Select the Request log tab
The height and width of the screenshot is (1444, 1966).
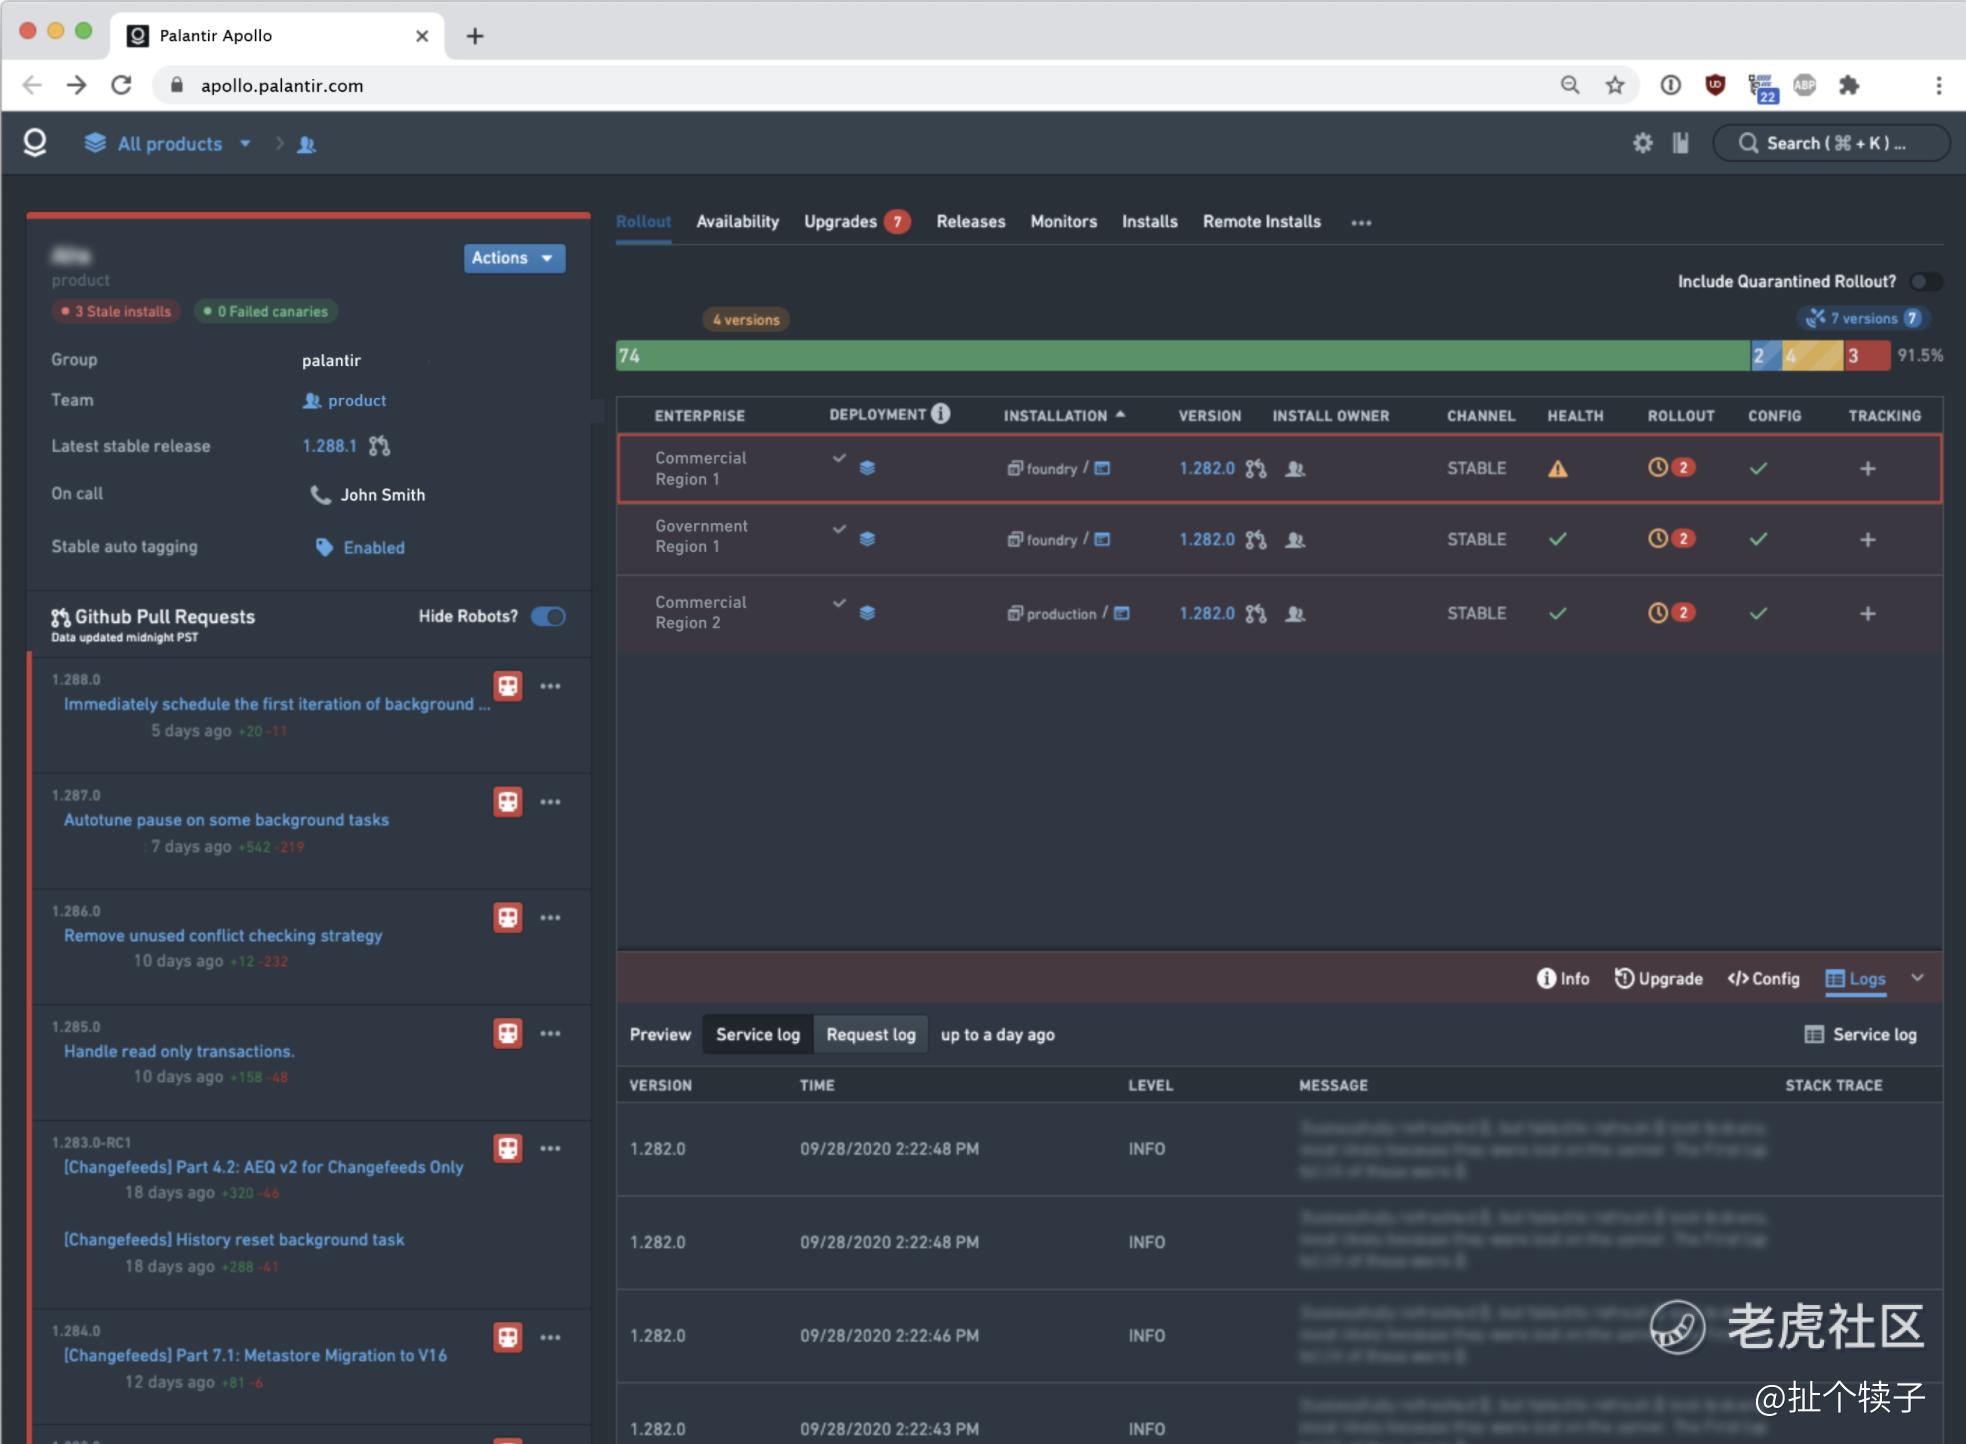[871, 1035]
